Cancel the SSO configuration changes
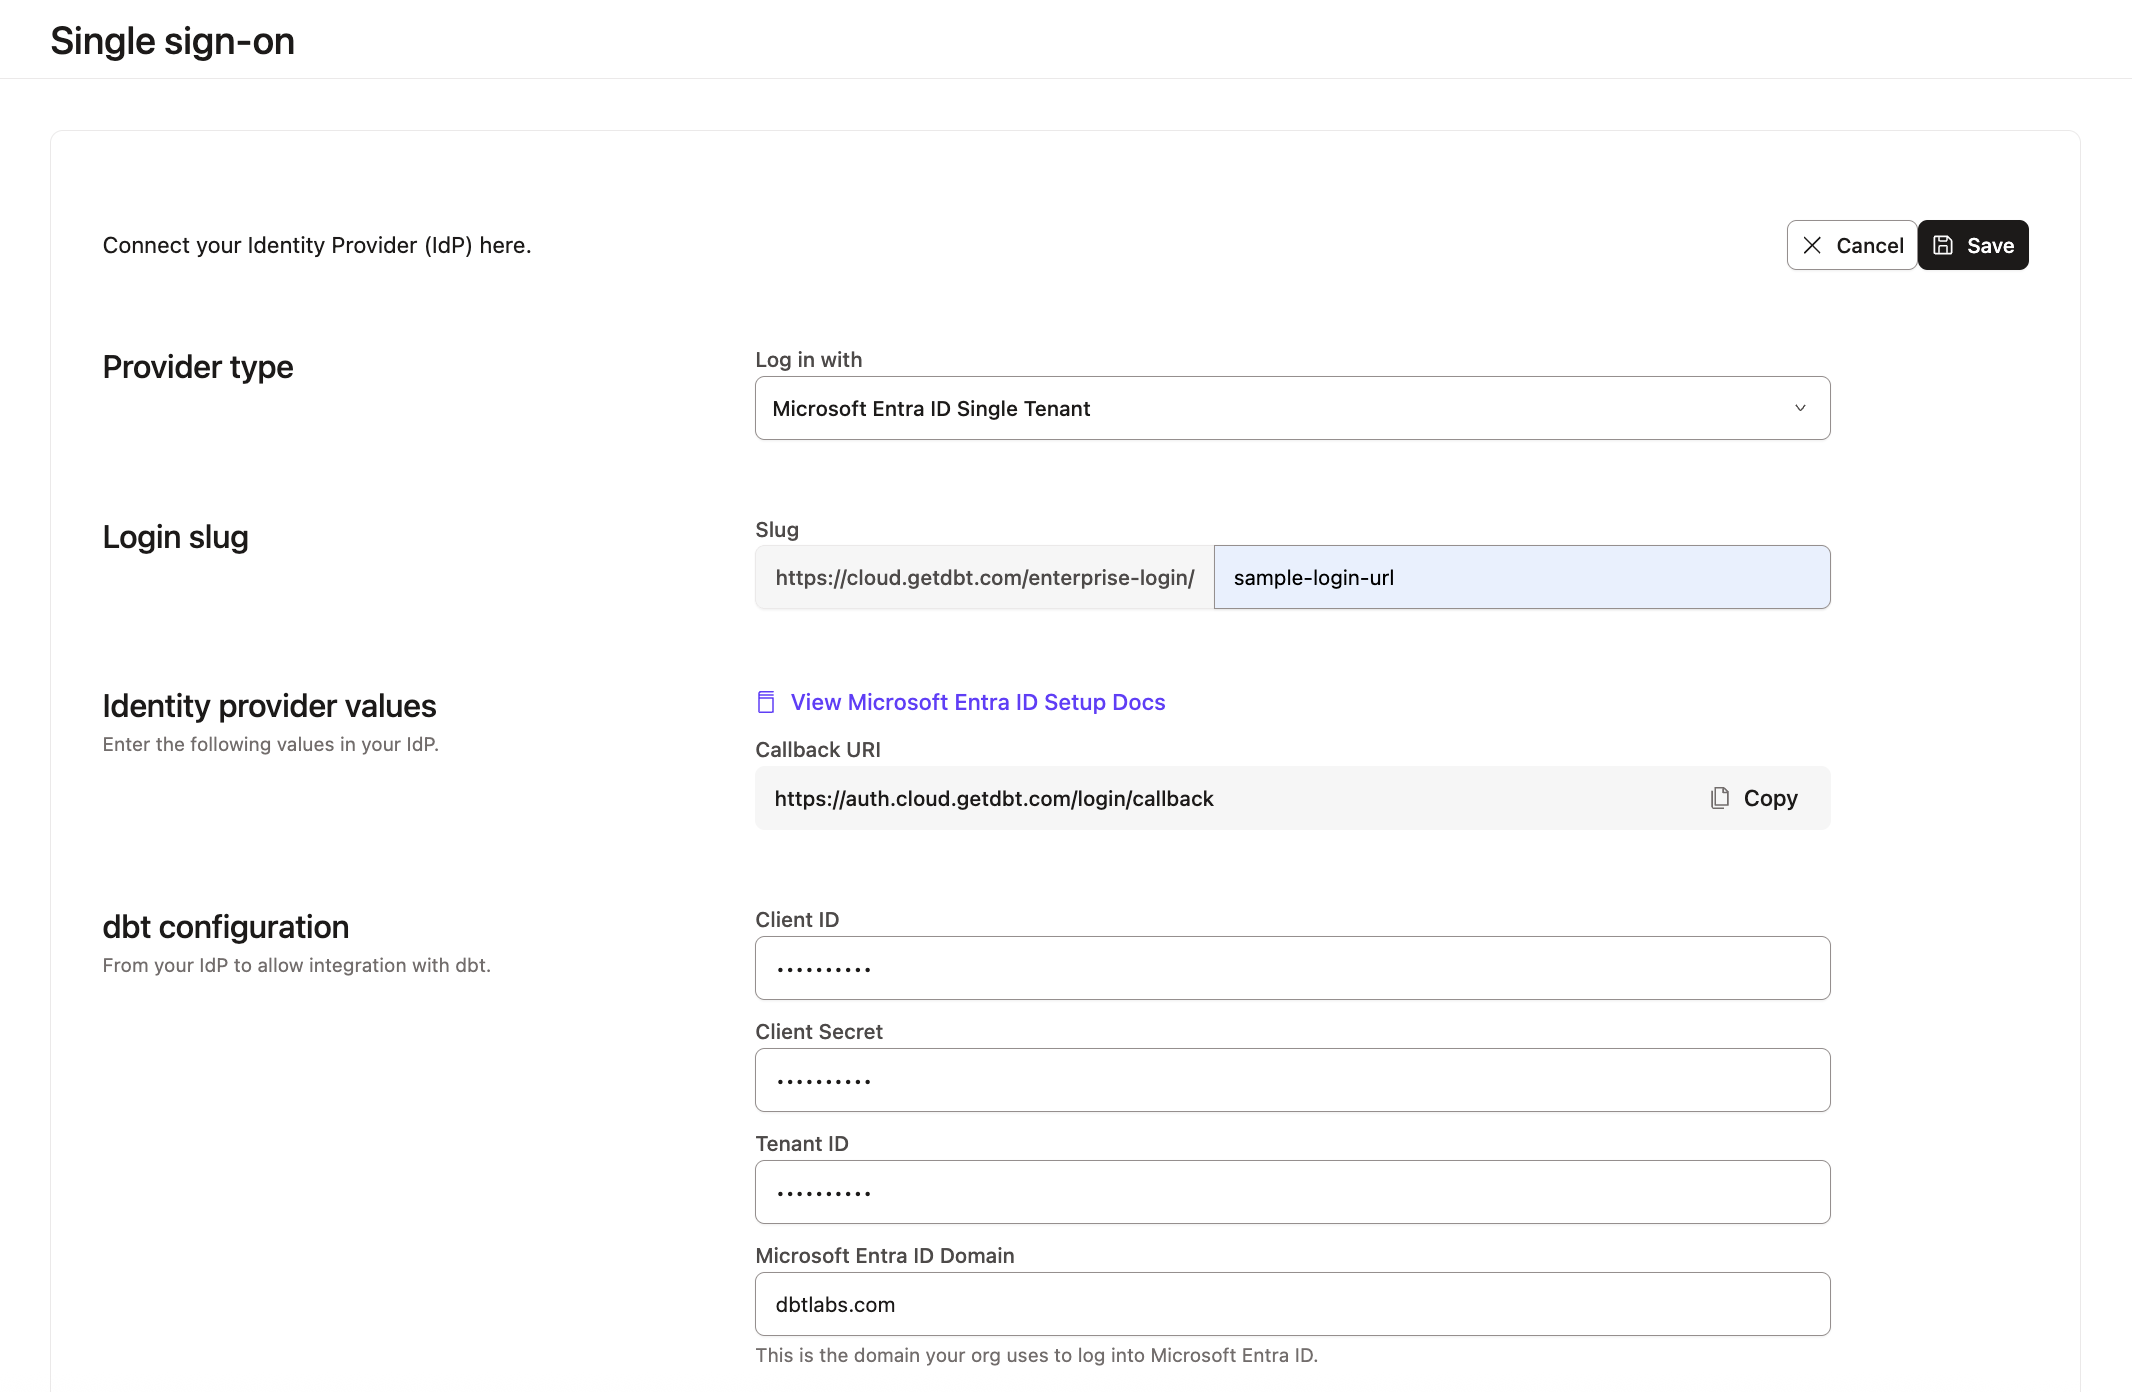2132x1392 pixels. [1851, 245]
